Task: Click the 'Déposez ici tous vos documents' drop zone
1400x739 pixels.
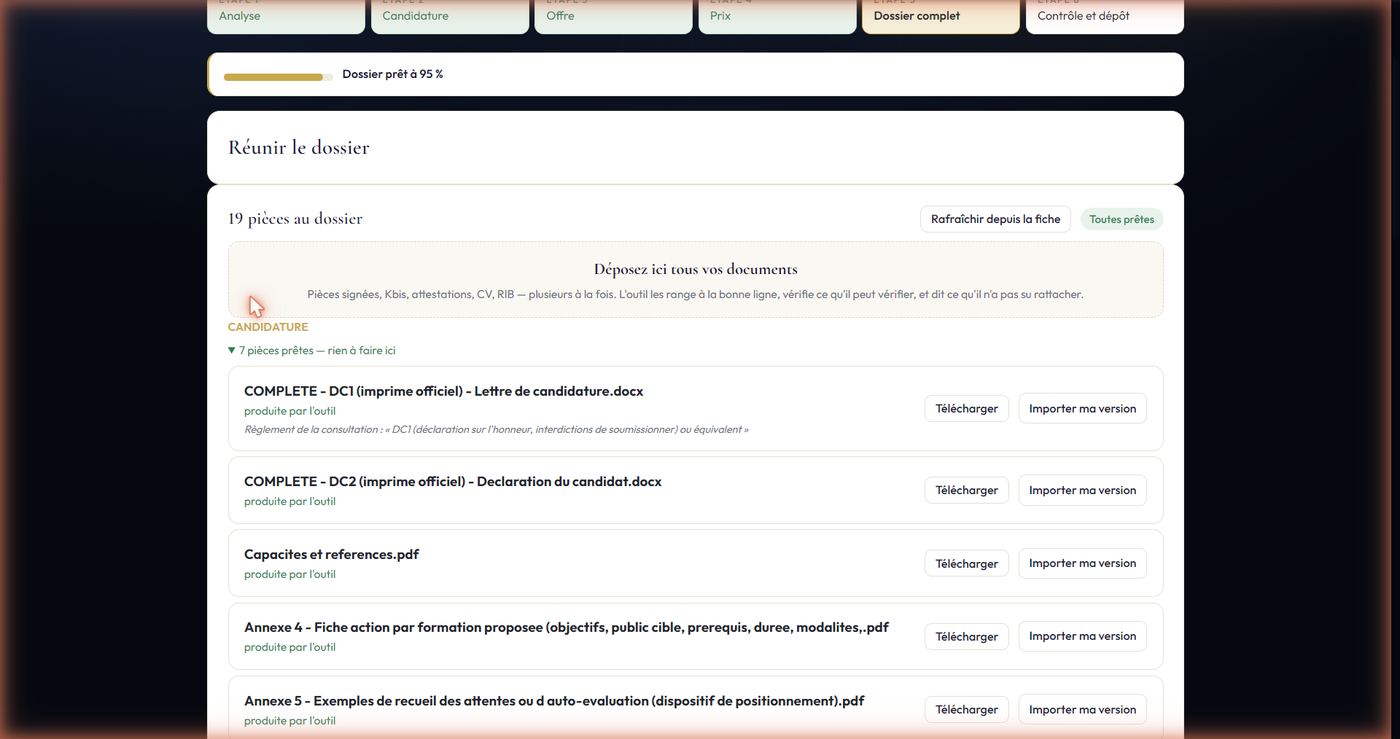Action: [696, 280]
